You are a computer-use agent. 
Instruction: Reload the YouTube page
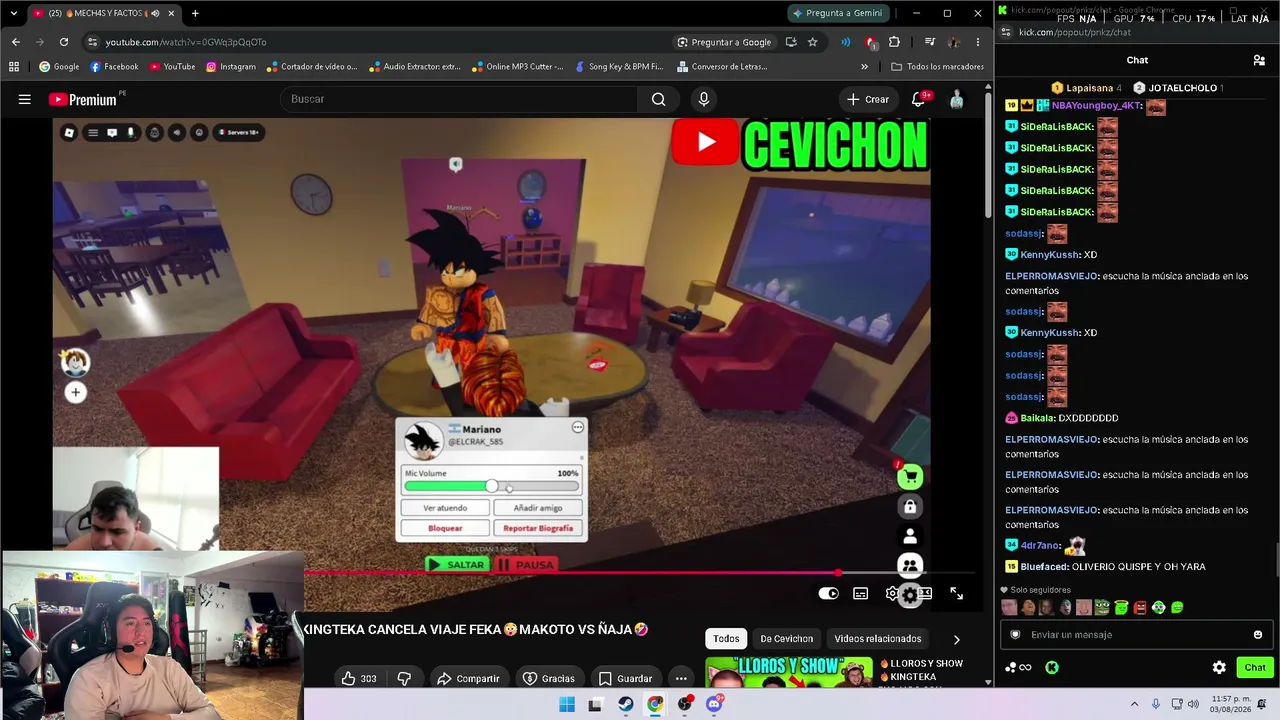64,42
